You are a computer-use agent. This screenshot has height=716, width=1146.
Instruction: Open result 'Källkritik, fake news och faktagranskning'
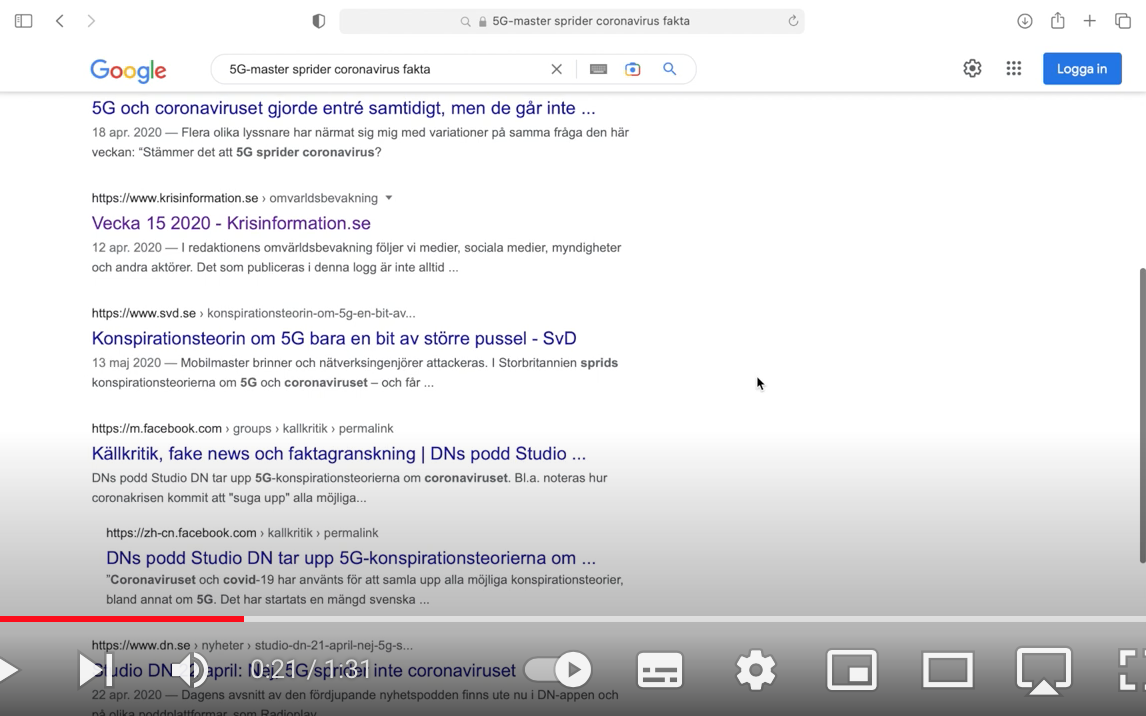coord(338,454)
